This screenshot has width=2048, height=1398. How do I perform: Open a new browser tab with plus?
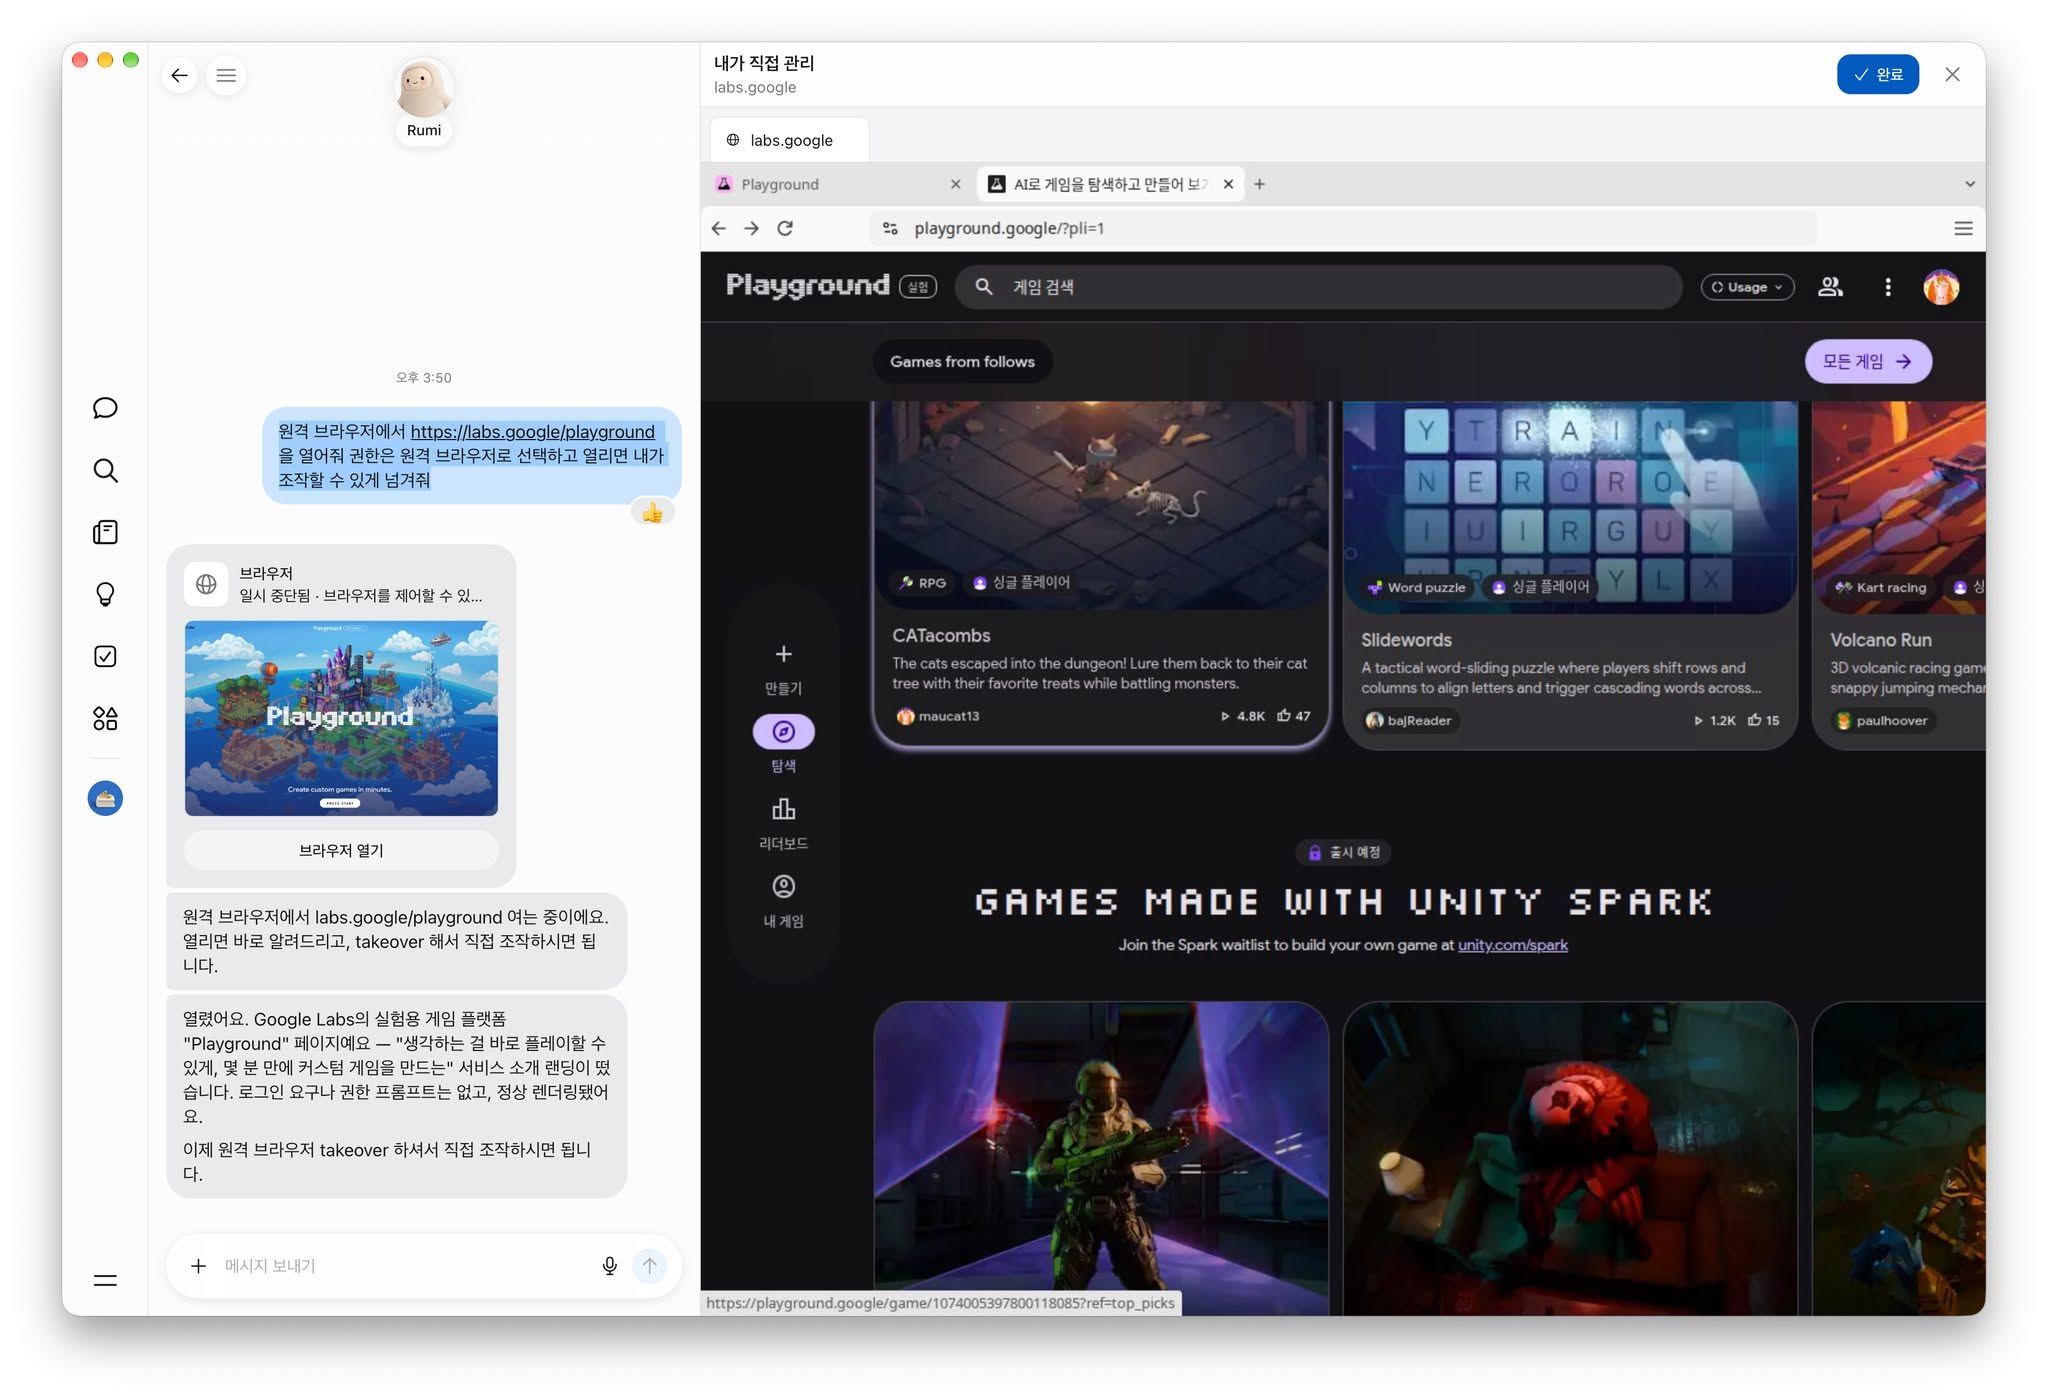coord(1260,184)
